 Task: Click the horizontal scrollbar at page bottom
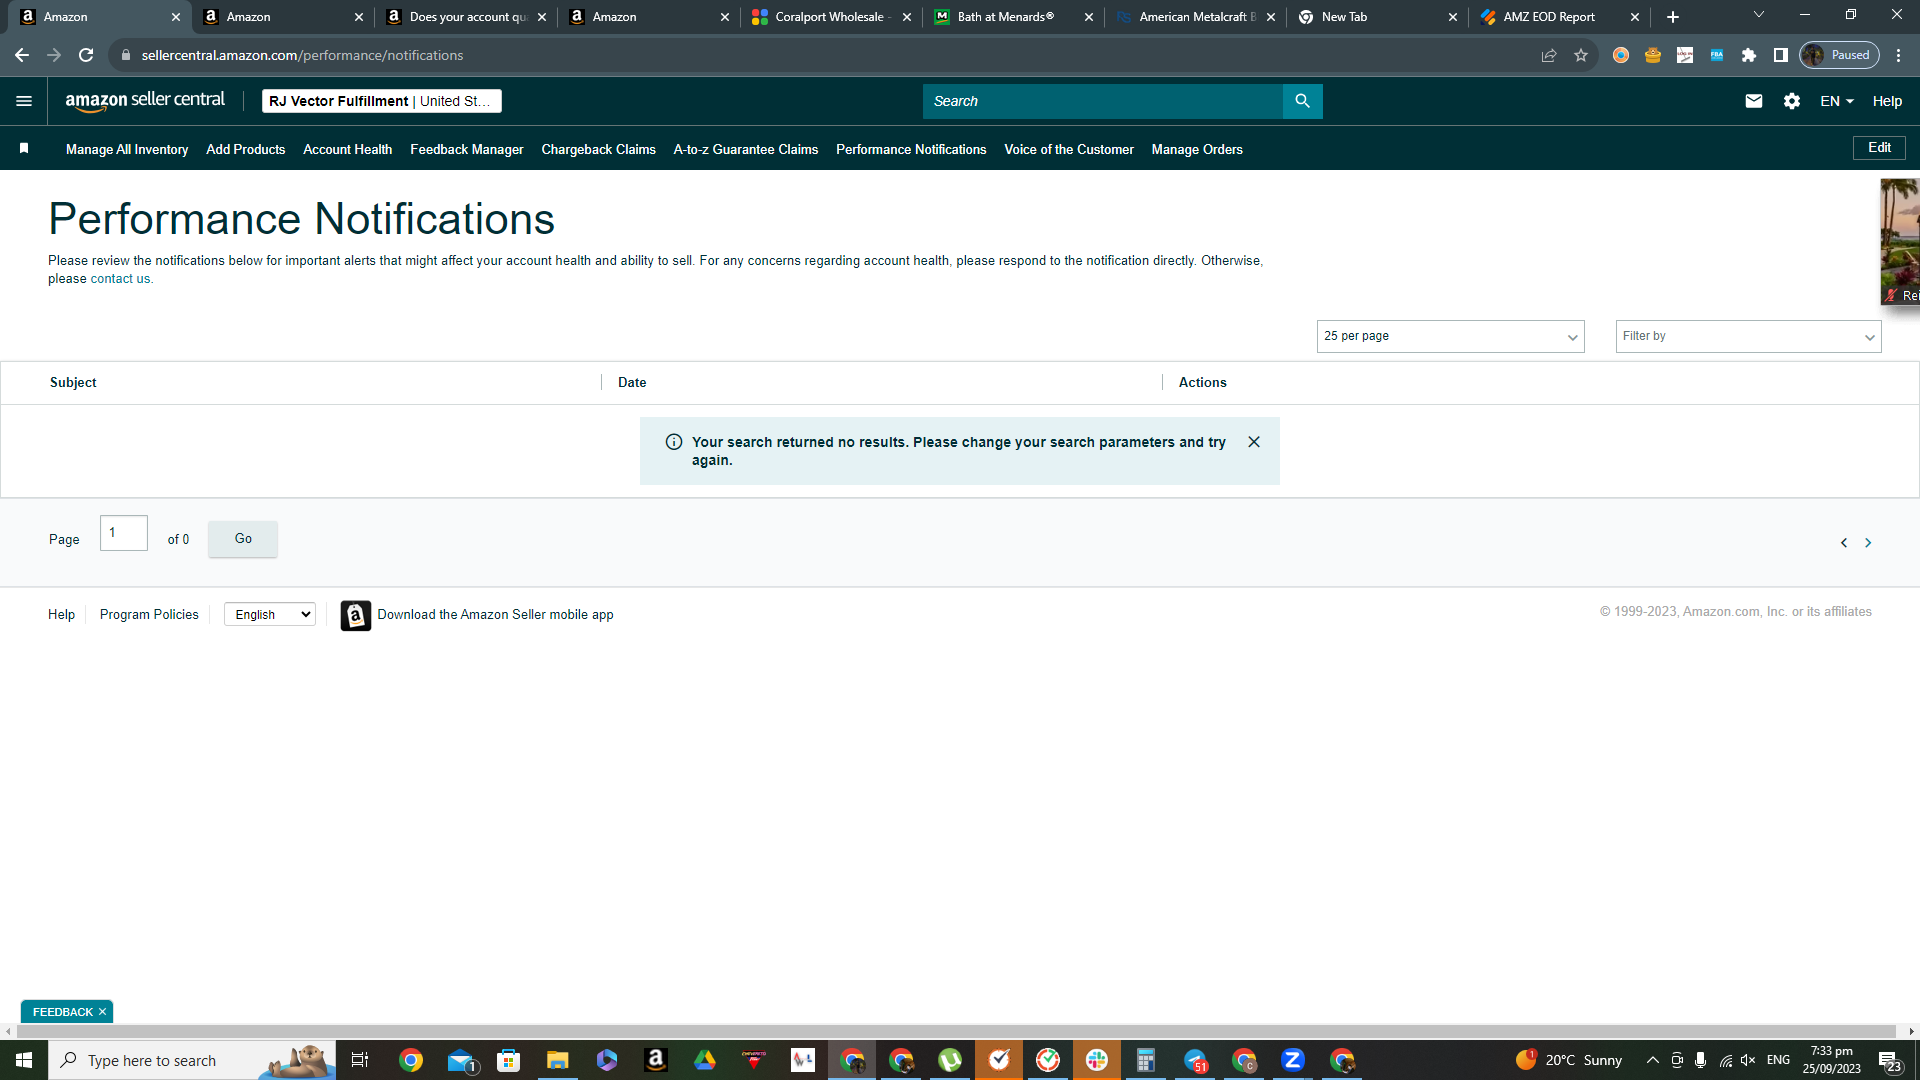tap(954, 1031)
